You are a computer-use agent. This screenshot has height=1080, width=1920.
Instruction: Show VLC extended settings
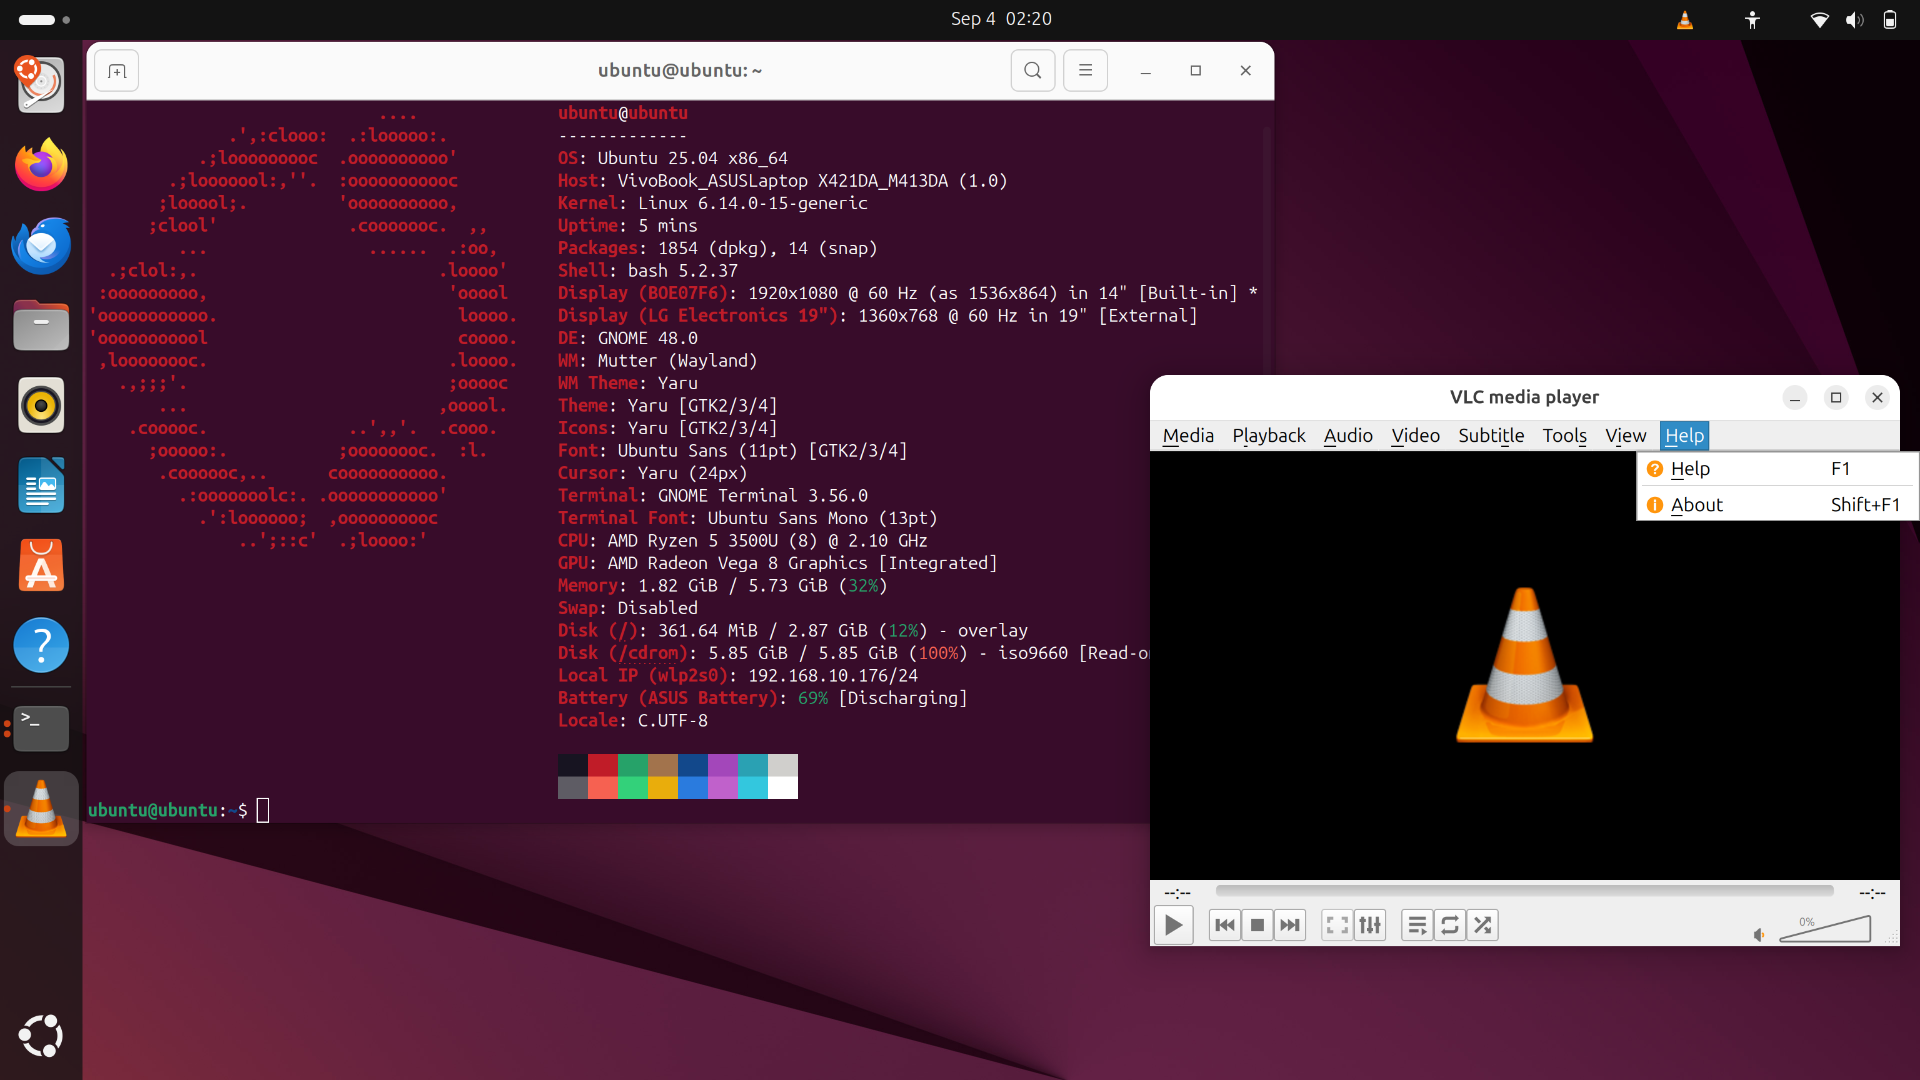pyautogui.click(x=1370, y=925)
